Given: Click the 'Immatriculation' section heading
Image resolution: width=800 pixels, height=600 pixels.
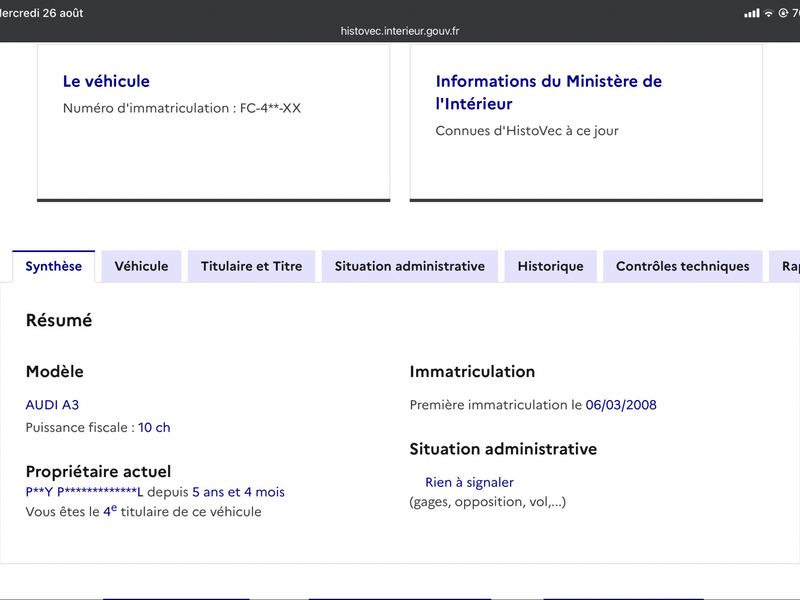Looking at the screenshot, I should [472, 371].
